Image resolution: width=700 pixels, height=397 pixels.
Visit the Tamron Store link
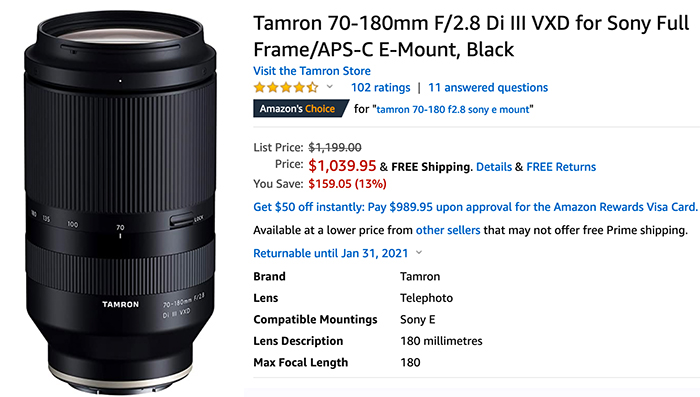click(312, 71)
